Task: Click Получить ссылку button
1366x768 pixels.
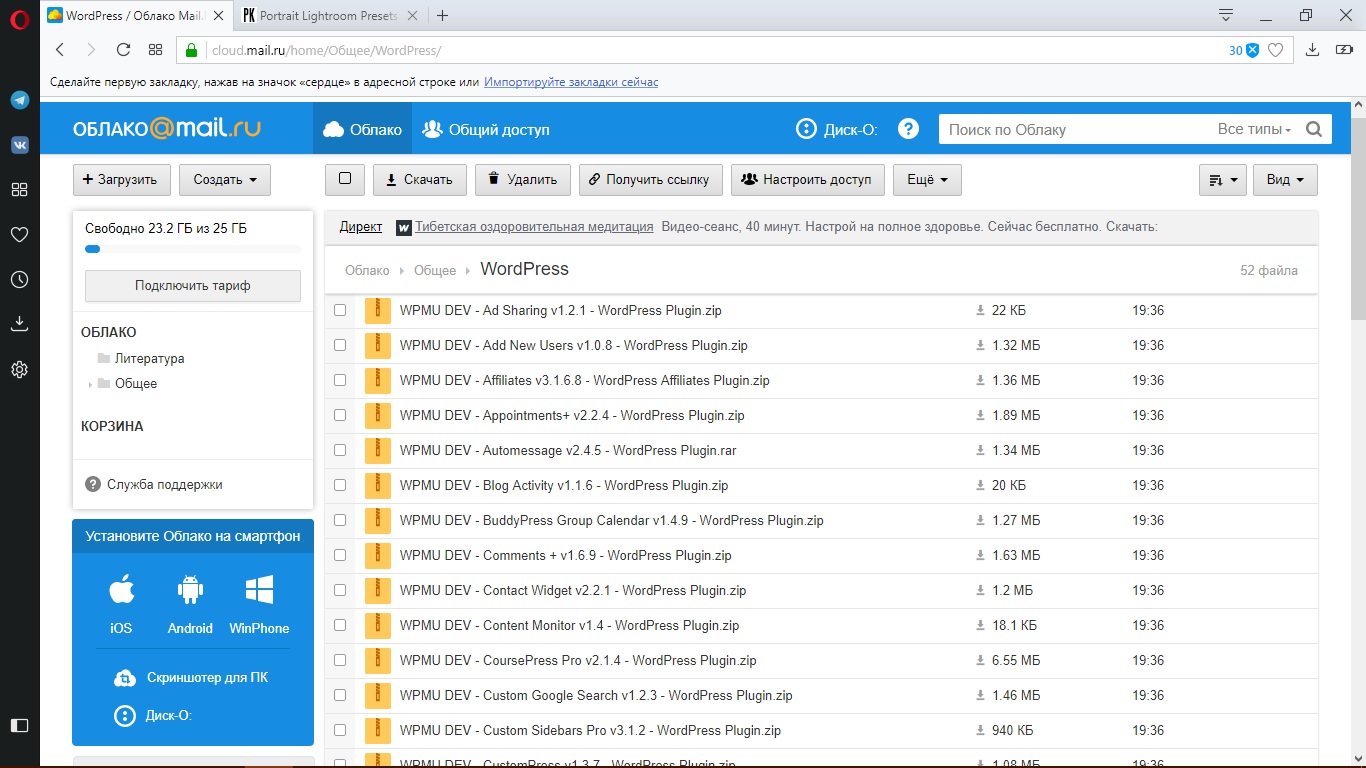Action: click(651, 180)
